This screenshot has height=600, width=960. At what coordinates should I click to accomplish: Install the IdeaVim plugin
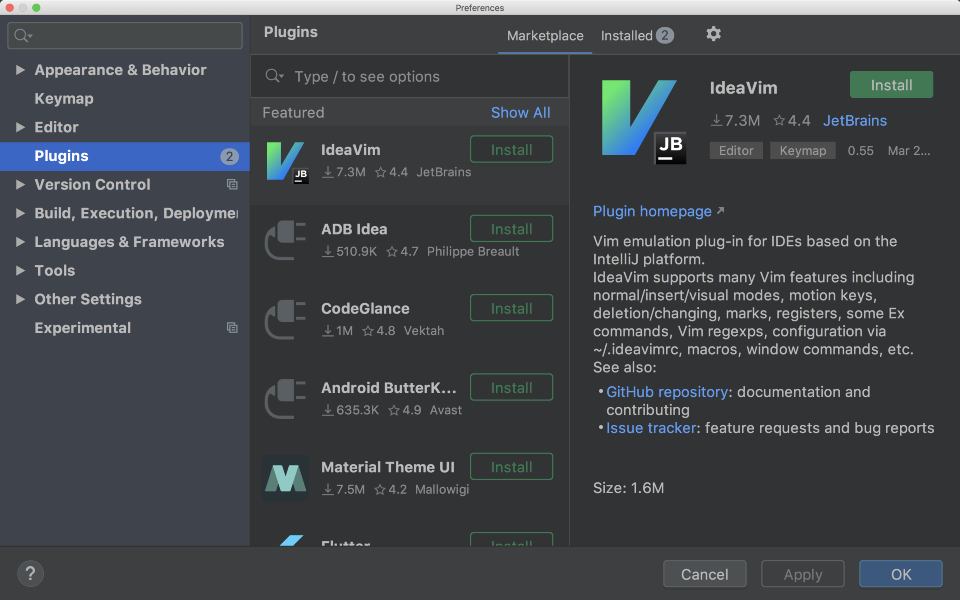[890, 84]
